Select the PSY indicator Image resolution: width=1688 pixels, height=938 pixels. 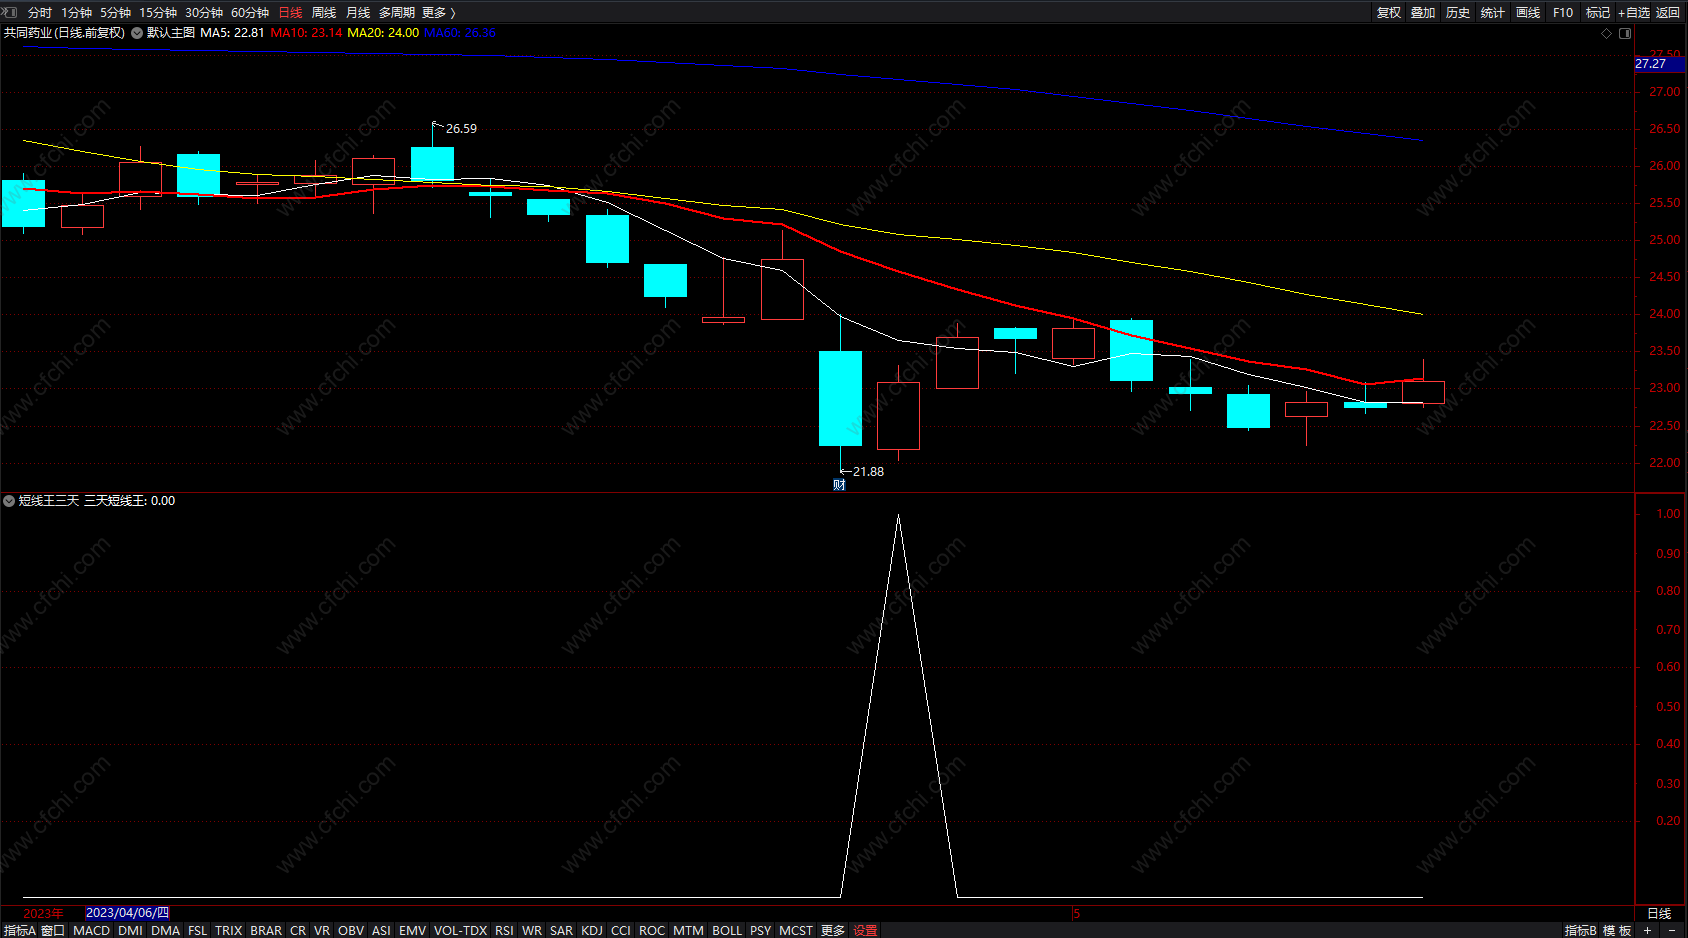point(761,930)
